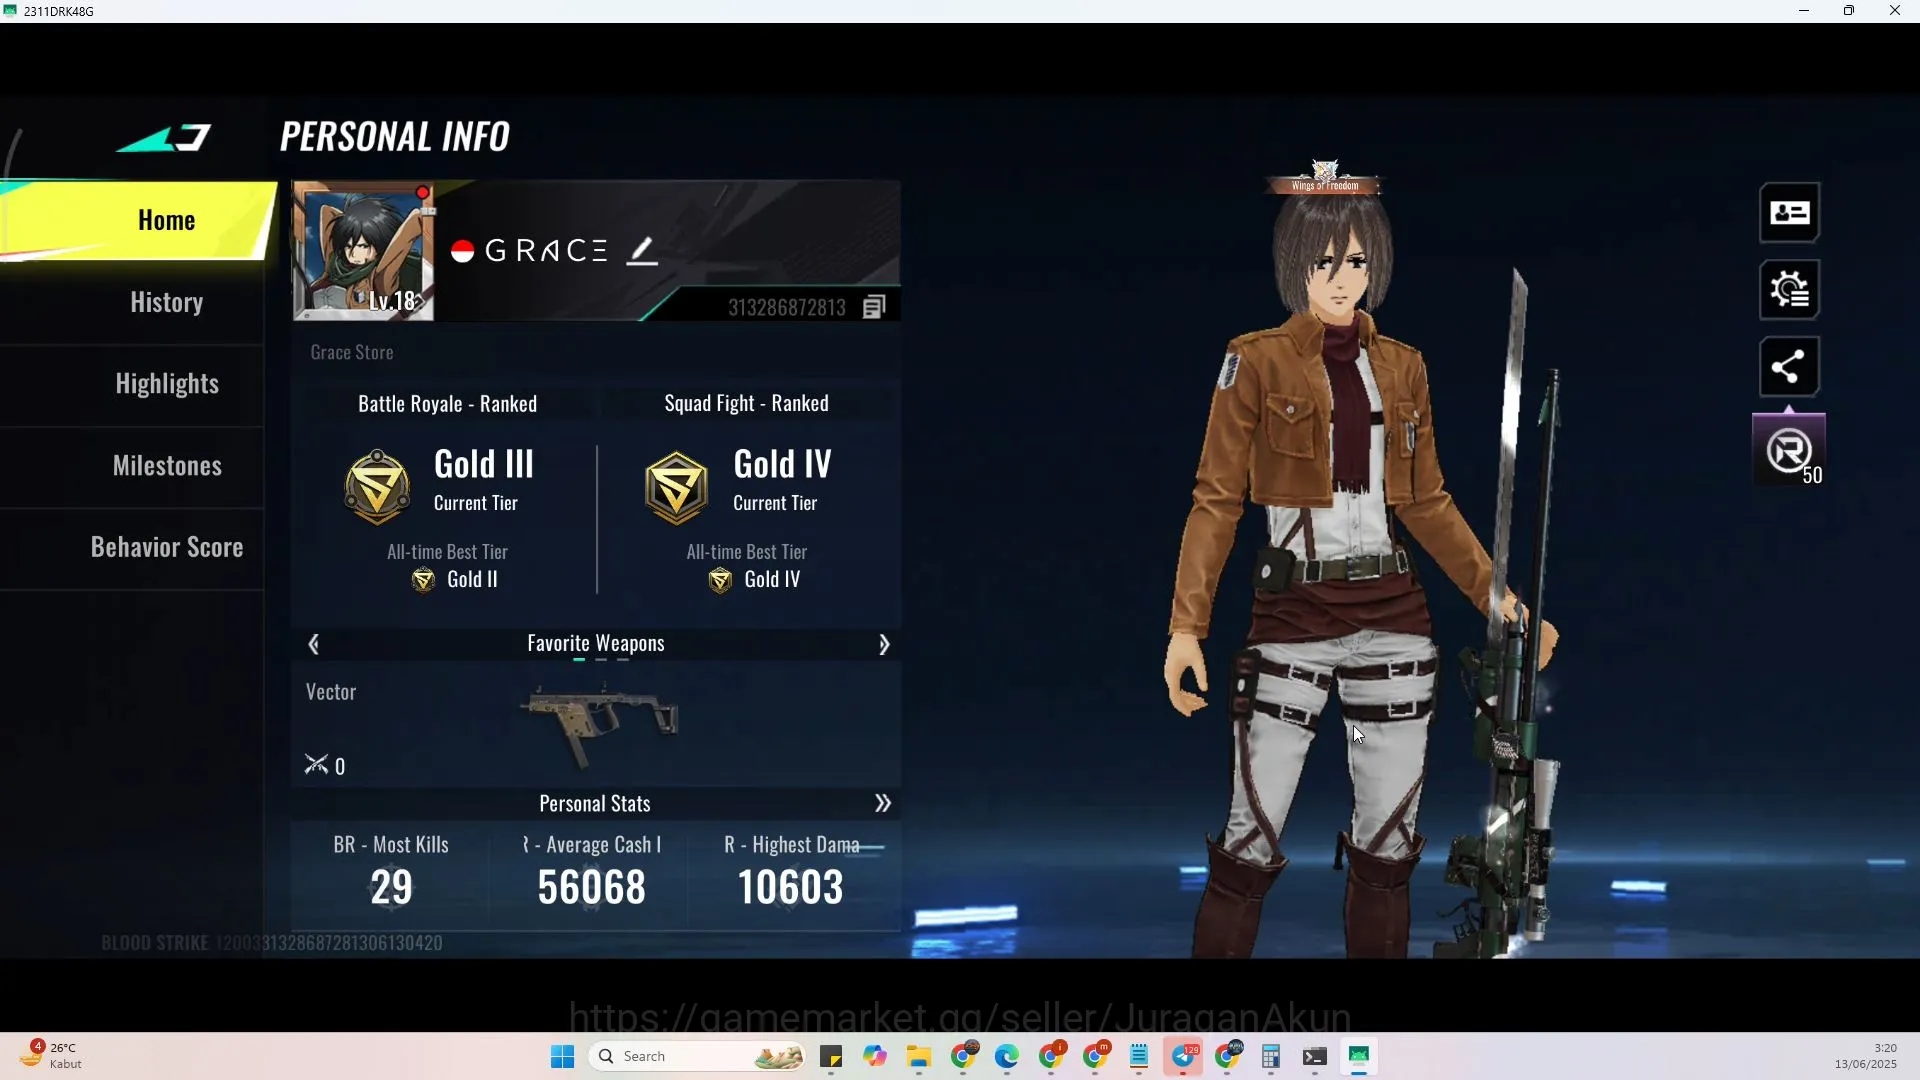
Task: Click the Favorite Weapons header
Action: pyautogui.click(x=596, y=644)
